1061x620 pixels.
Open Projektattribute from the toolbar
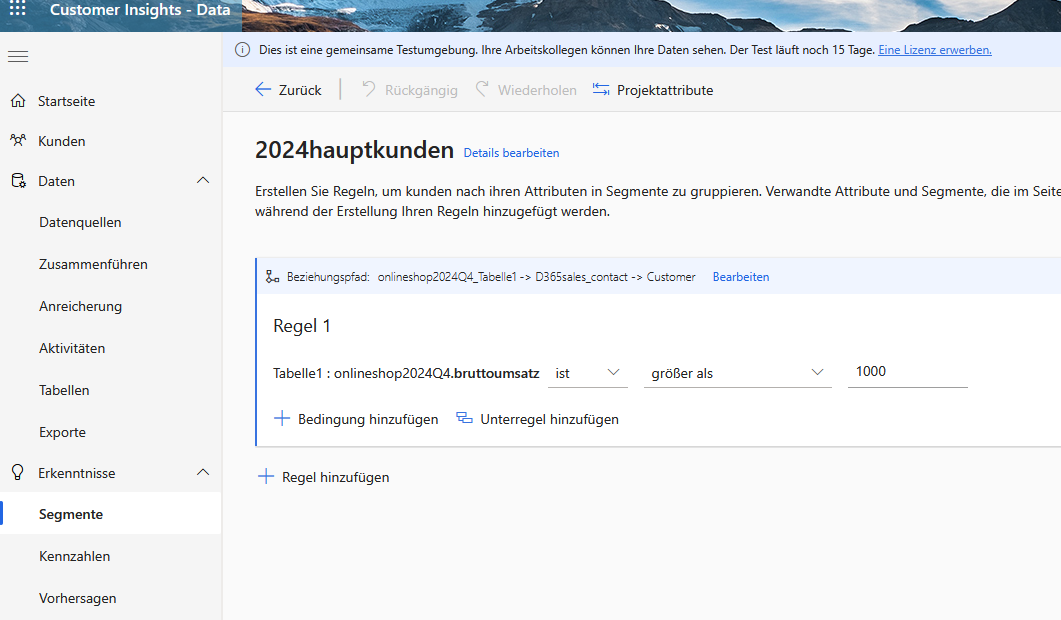653,89
